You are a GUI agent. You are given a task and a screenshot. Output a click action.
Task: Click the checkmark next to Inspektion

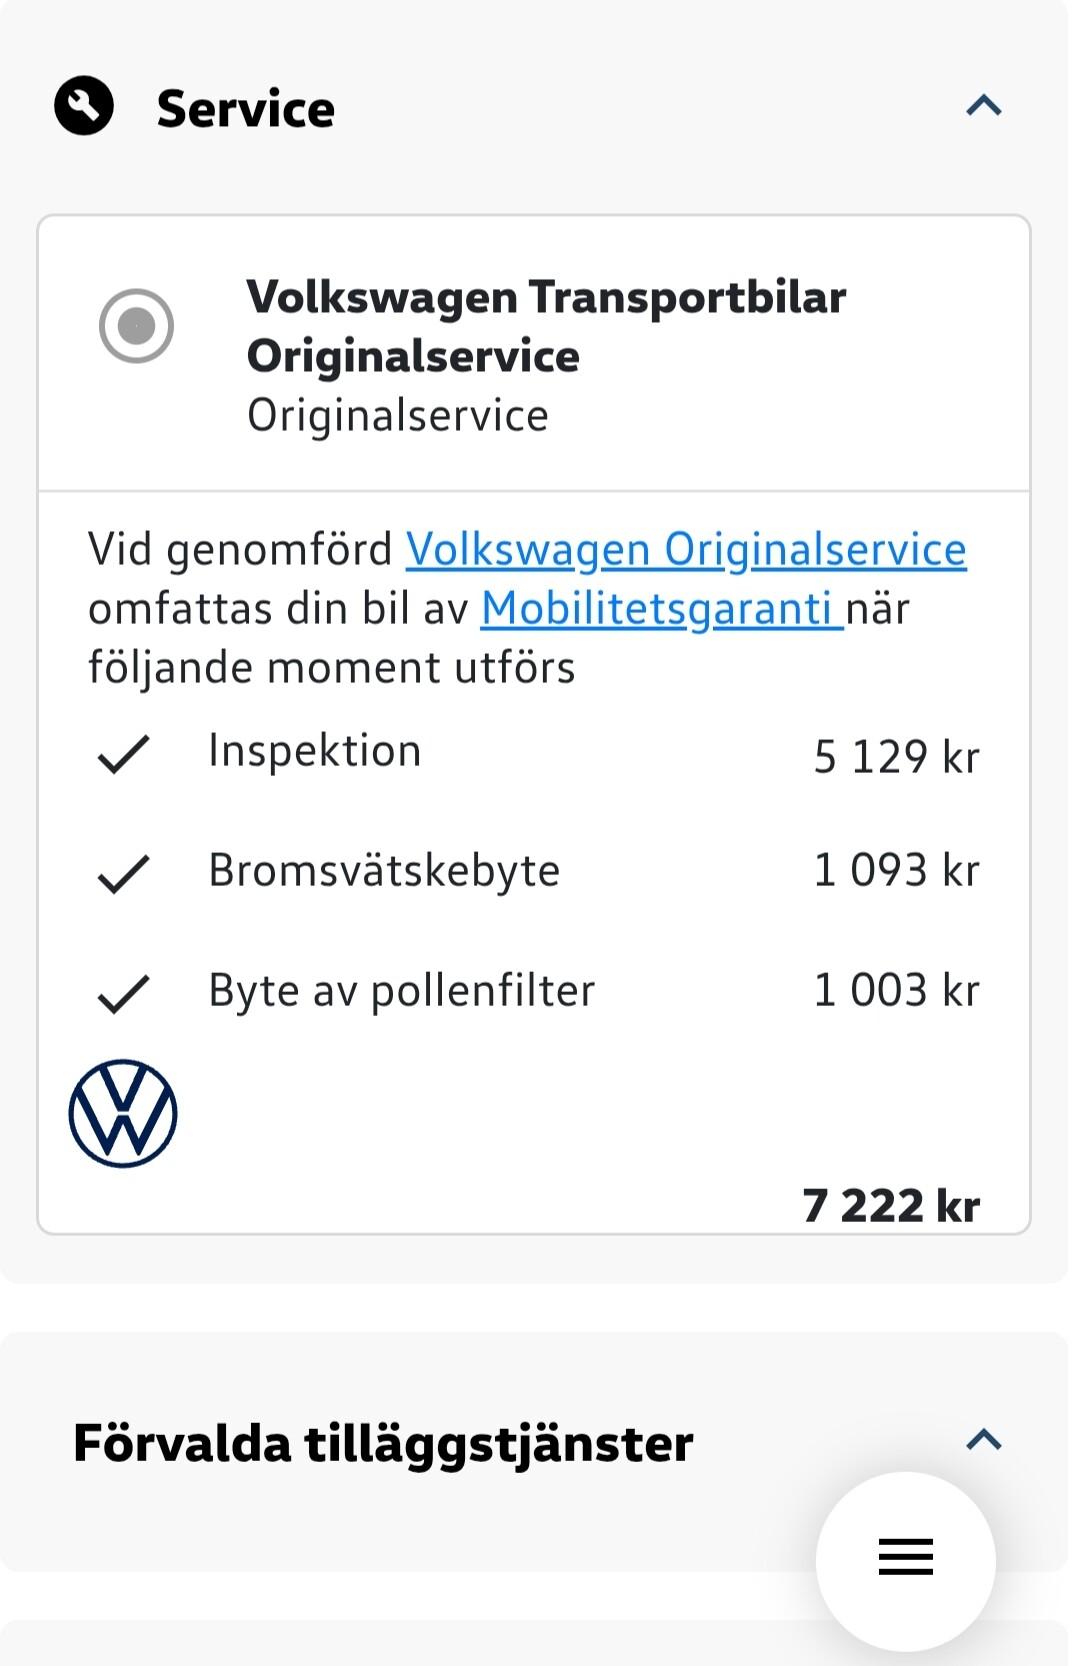(123, 754)
